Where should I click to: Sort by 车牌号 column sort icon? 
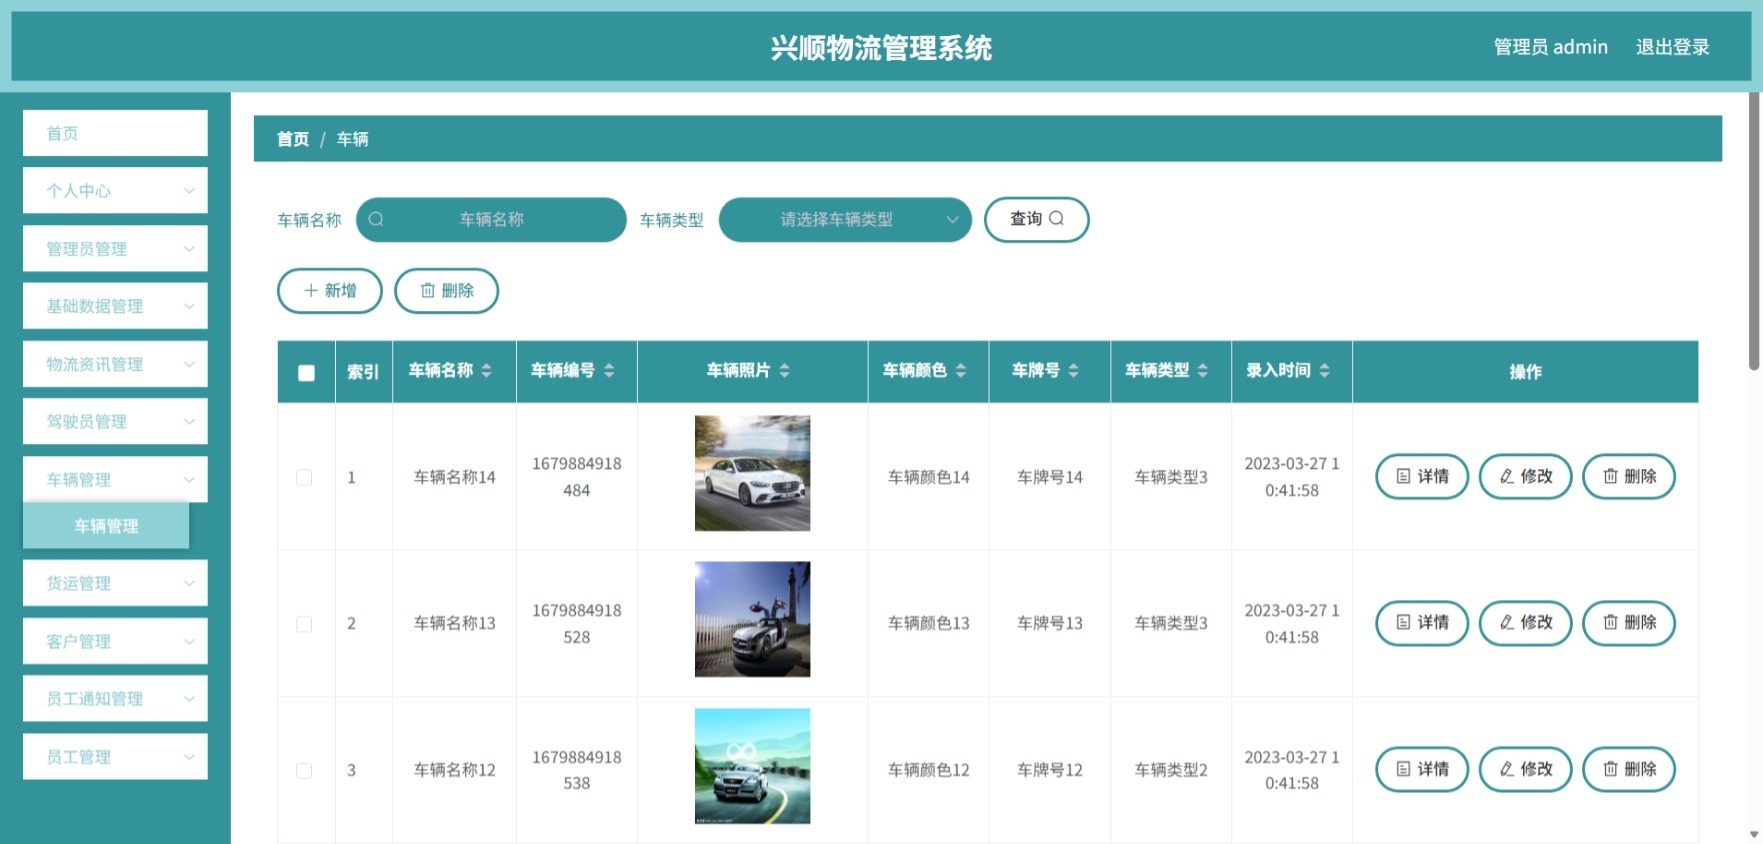(1073, 371)
